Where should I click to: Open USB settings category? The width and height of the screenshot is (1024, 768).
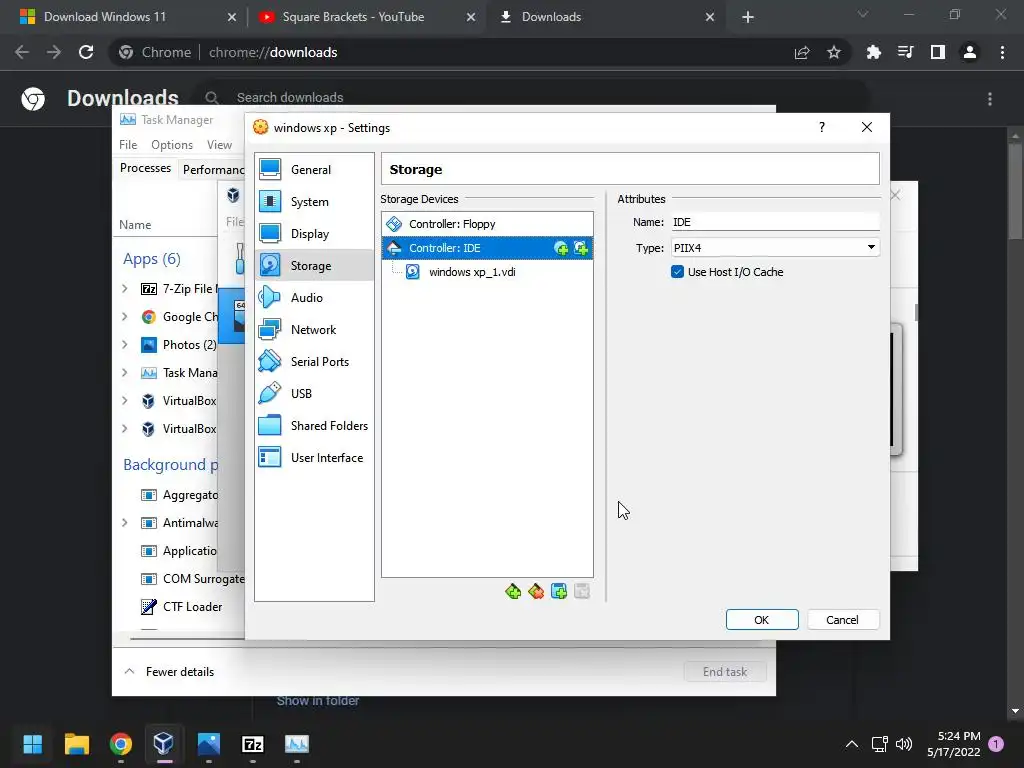[x=314, y=394]
